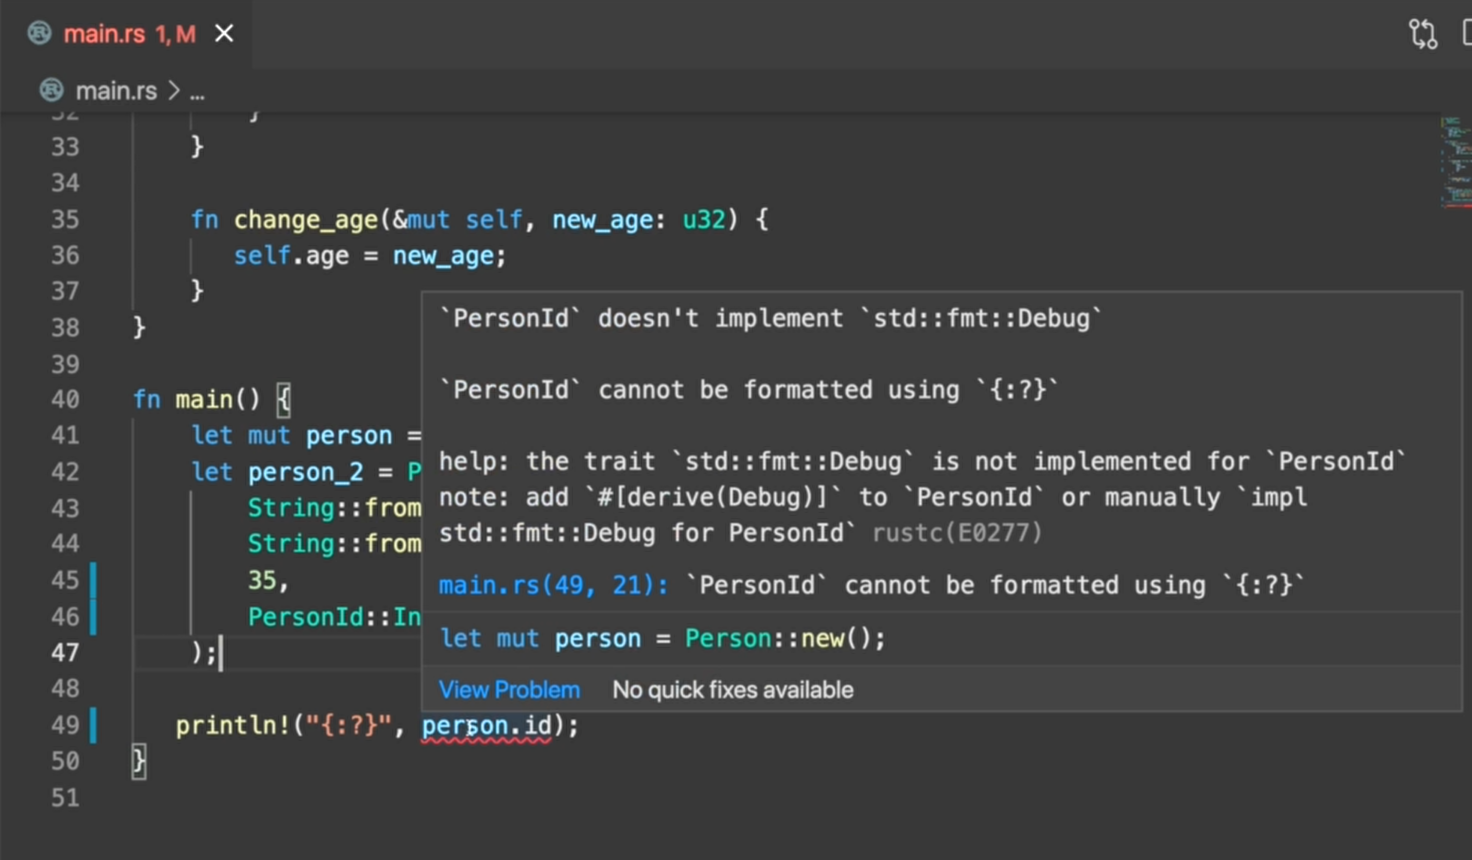Click the git change marker beside line 49

pyautogui.click(x=94, y=725)
